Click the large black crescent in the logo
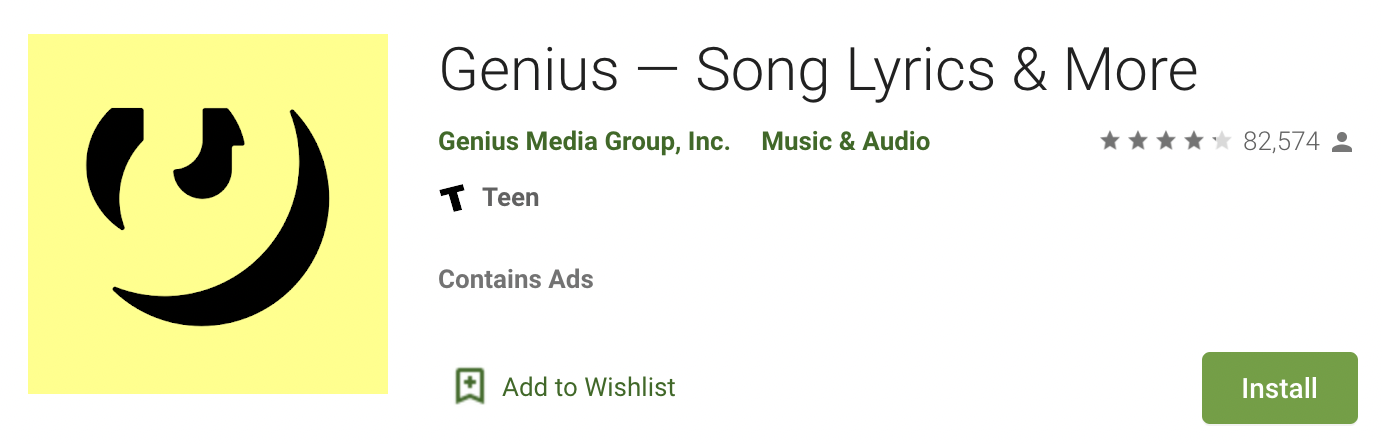 tap(270, 270)
